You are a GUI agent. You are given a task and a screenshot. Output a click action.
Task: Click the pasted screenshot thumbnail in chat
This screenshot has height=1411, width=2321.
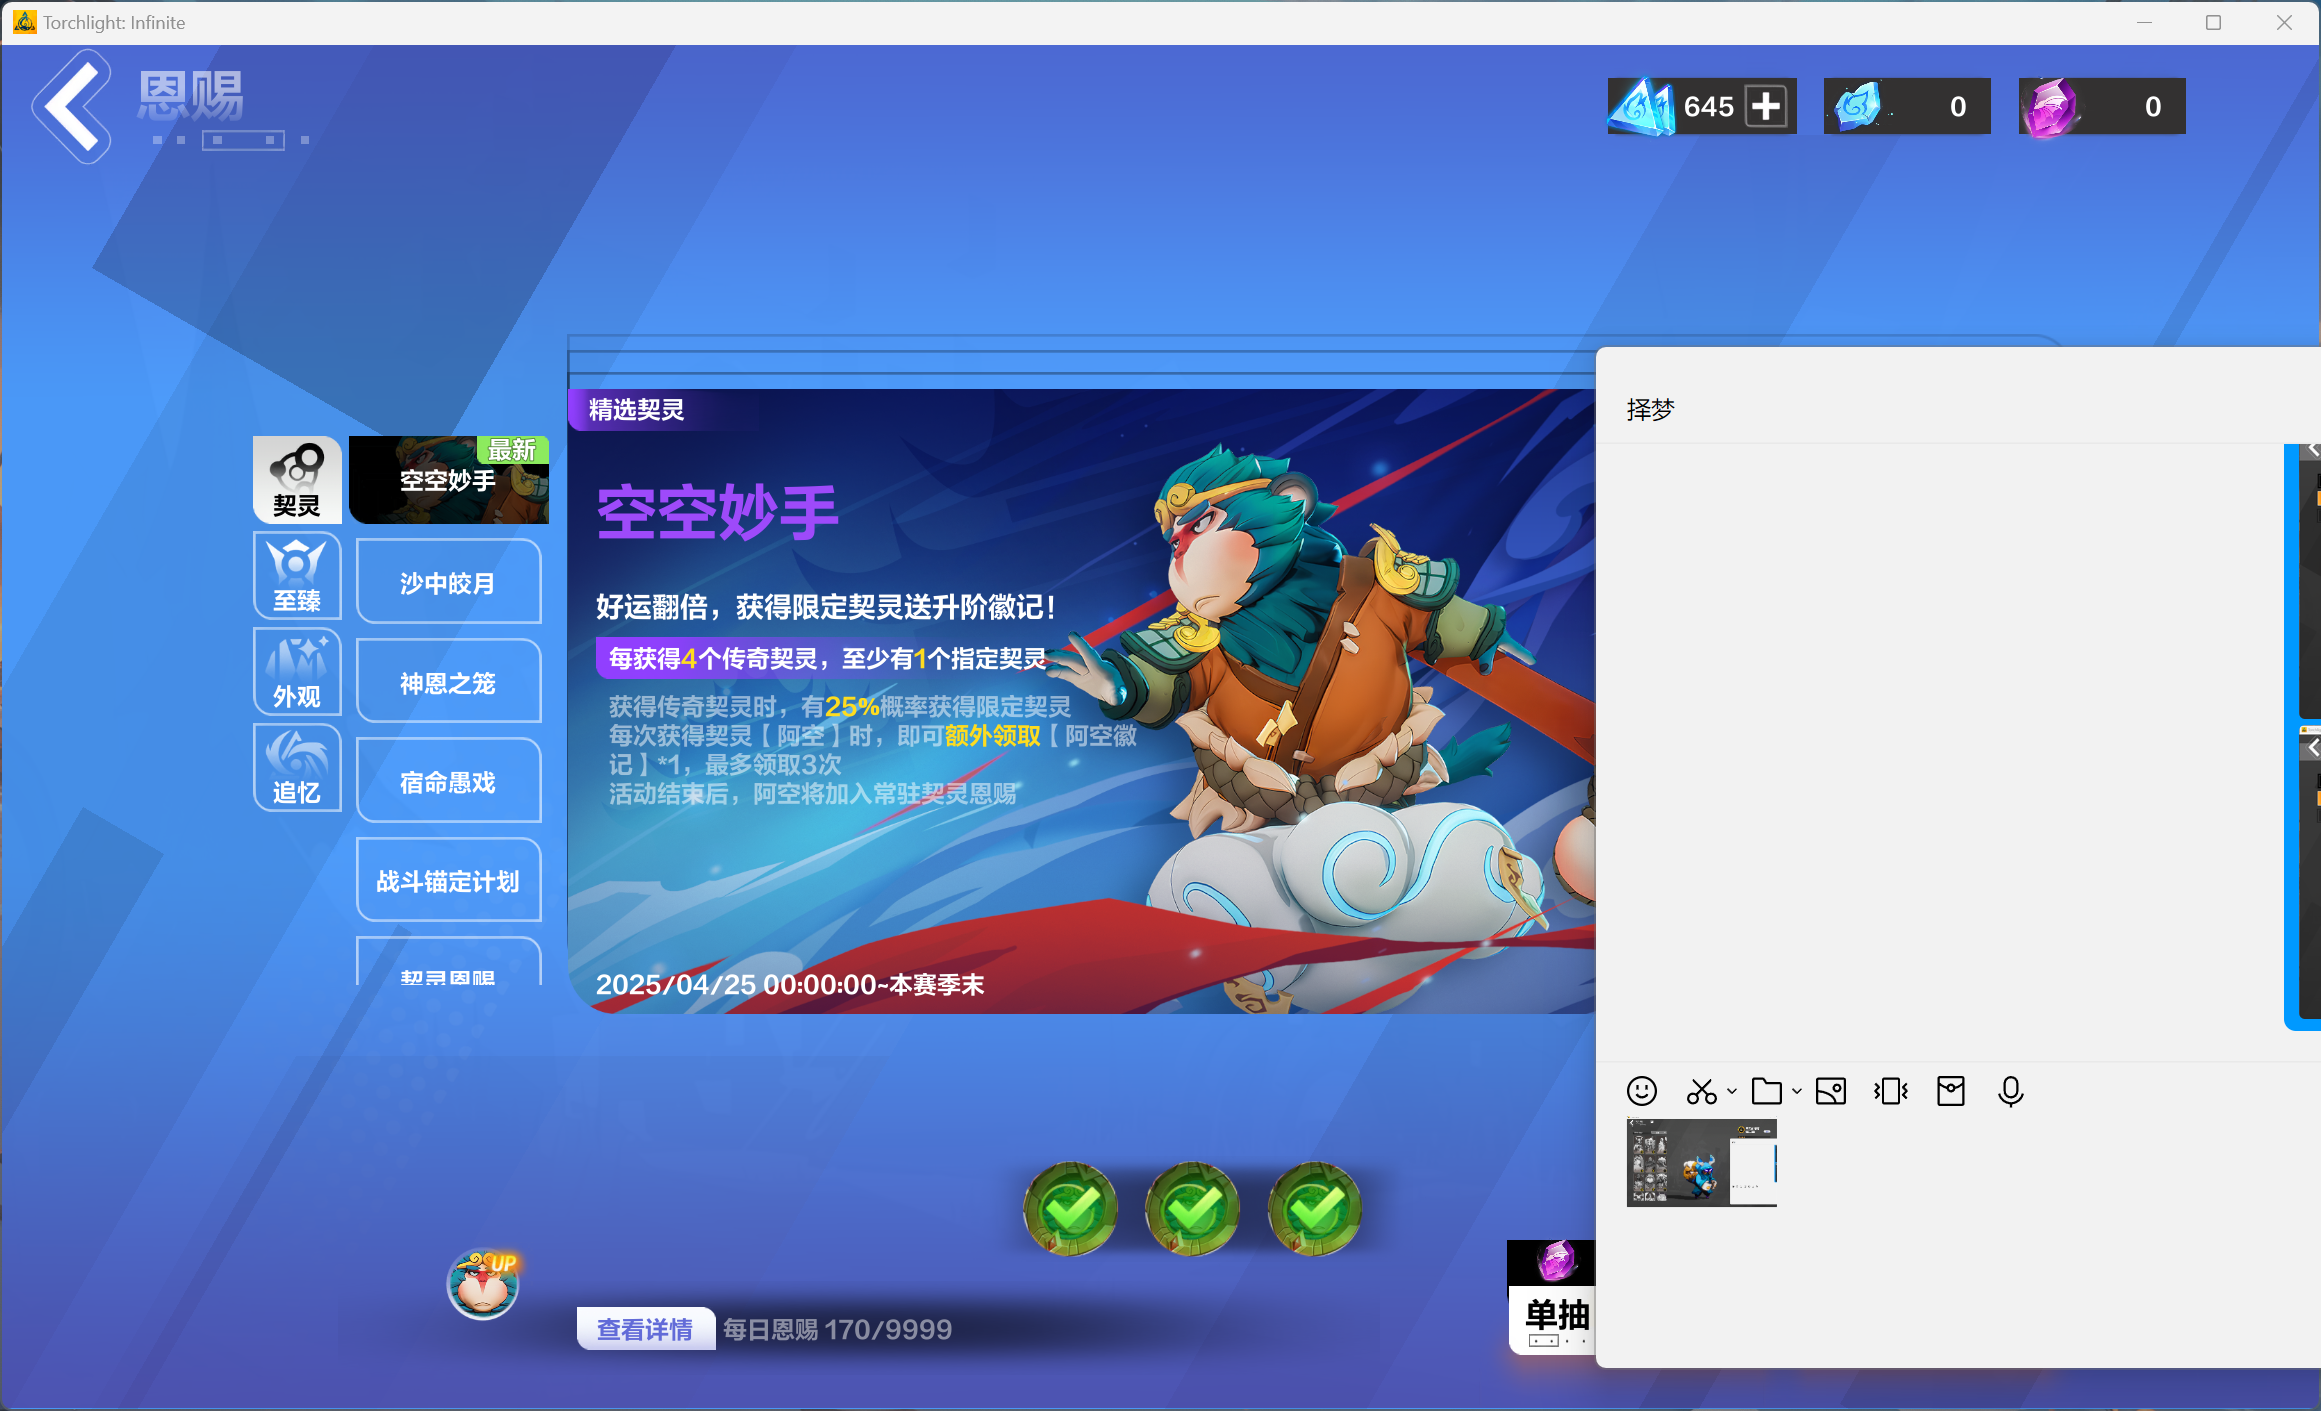(1702, 1163)
